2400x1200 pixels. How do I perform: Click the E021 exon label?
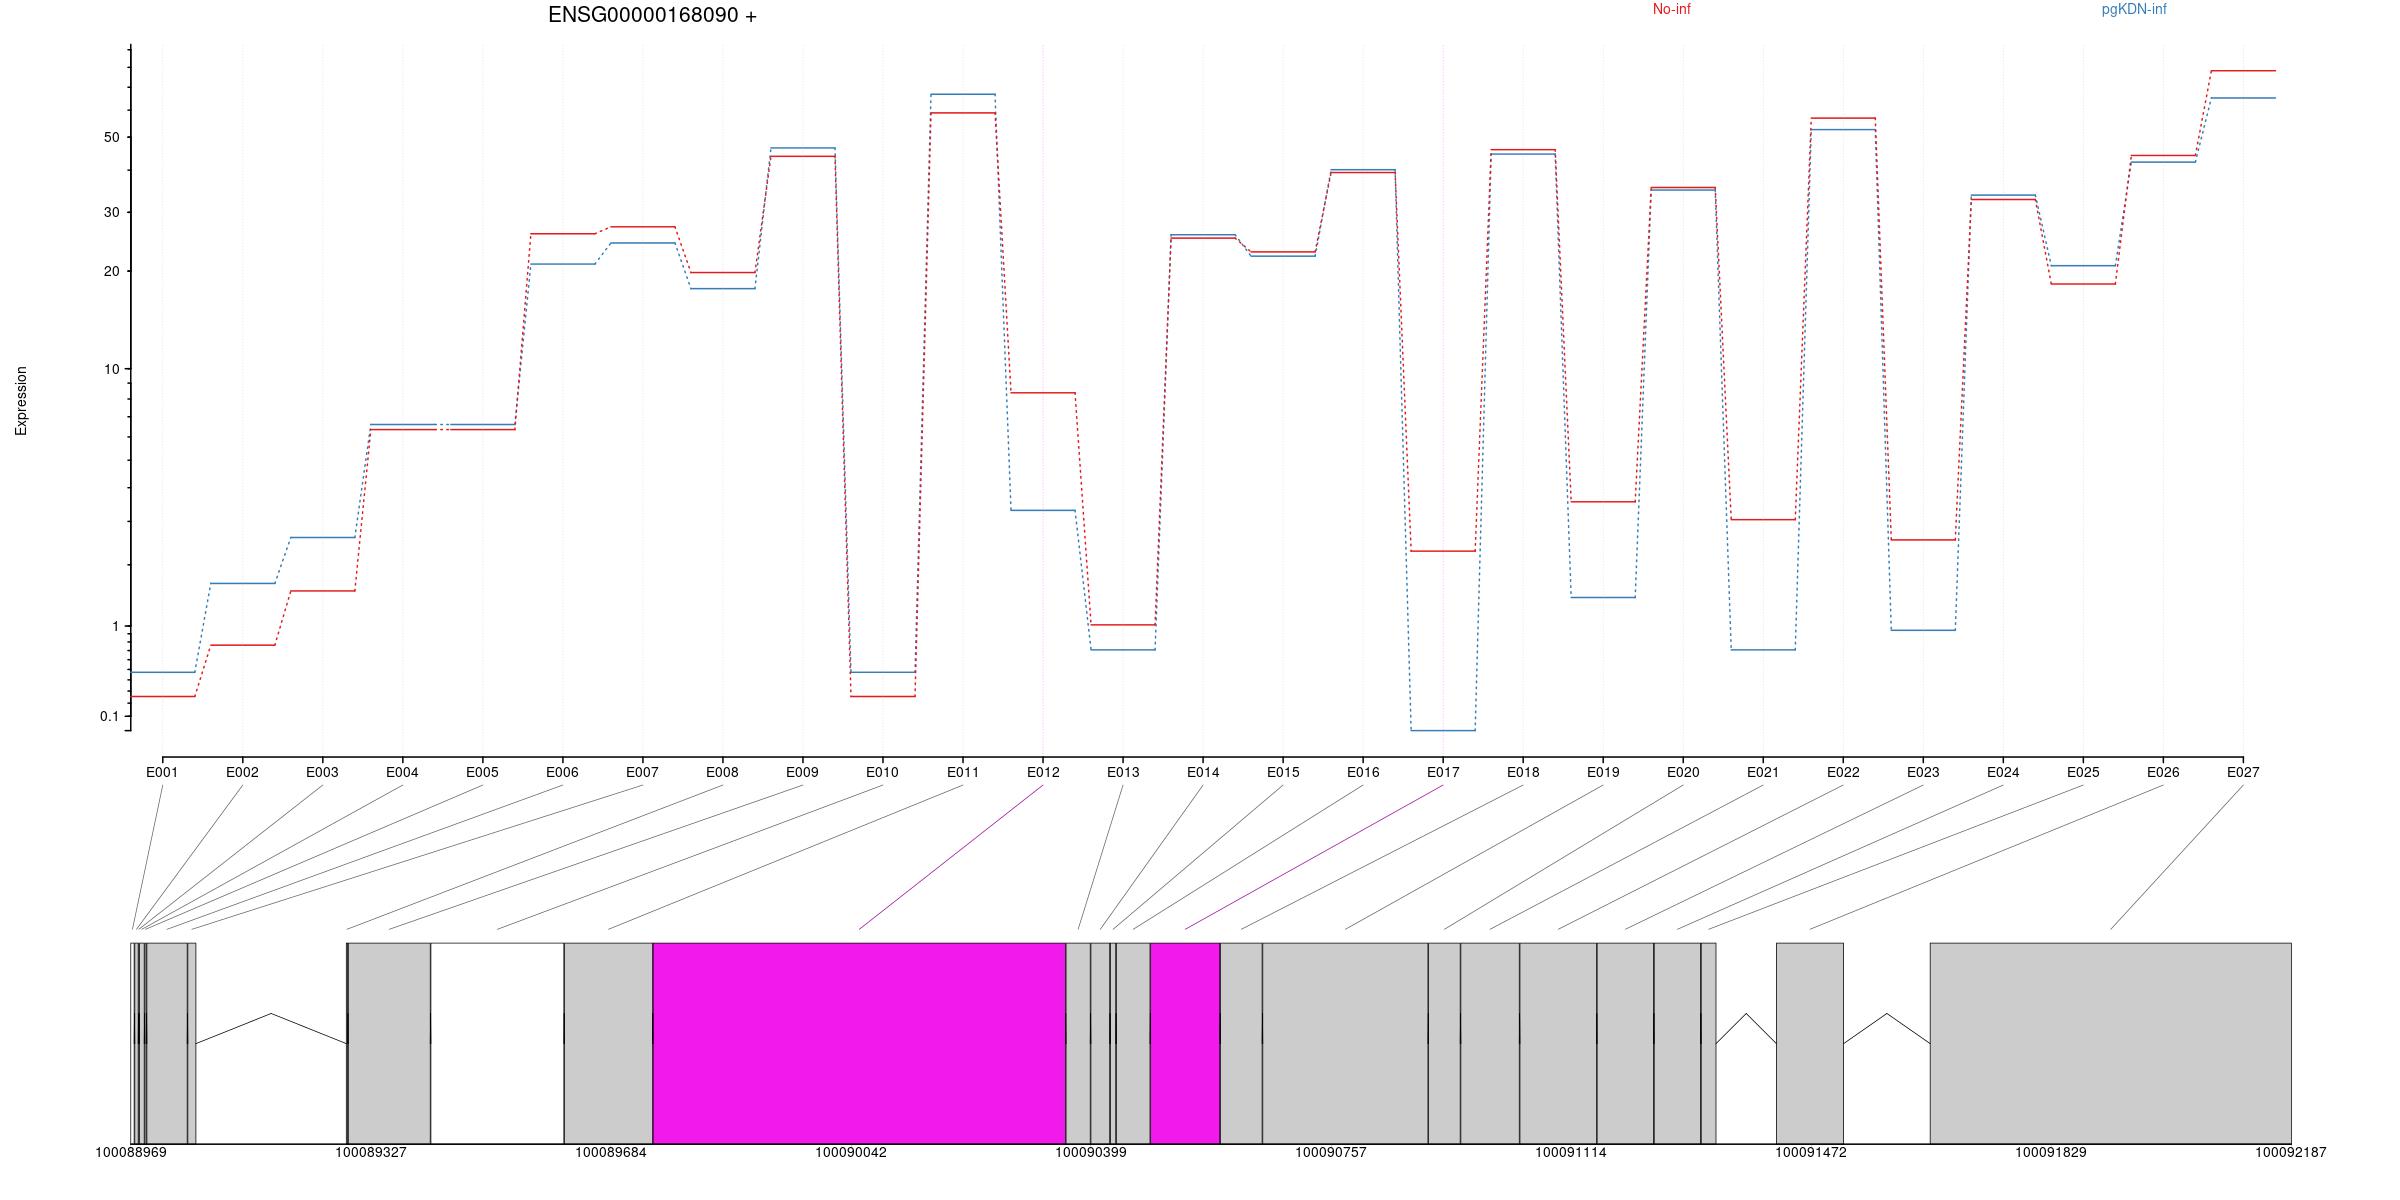pyautogui.click(x=1763, y=772)
